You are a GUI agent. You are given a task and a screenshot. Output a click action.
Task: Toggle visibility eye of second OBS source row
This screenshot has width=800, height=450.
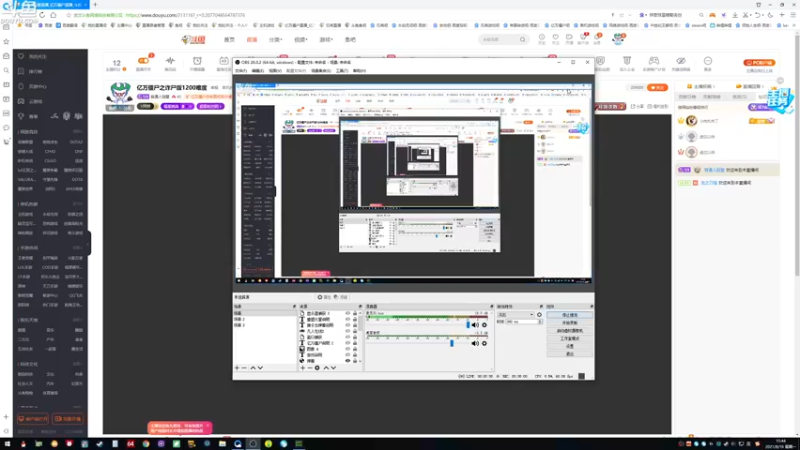pyautogui.click(x=348, y=319)
